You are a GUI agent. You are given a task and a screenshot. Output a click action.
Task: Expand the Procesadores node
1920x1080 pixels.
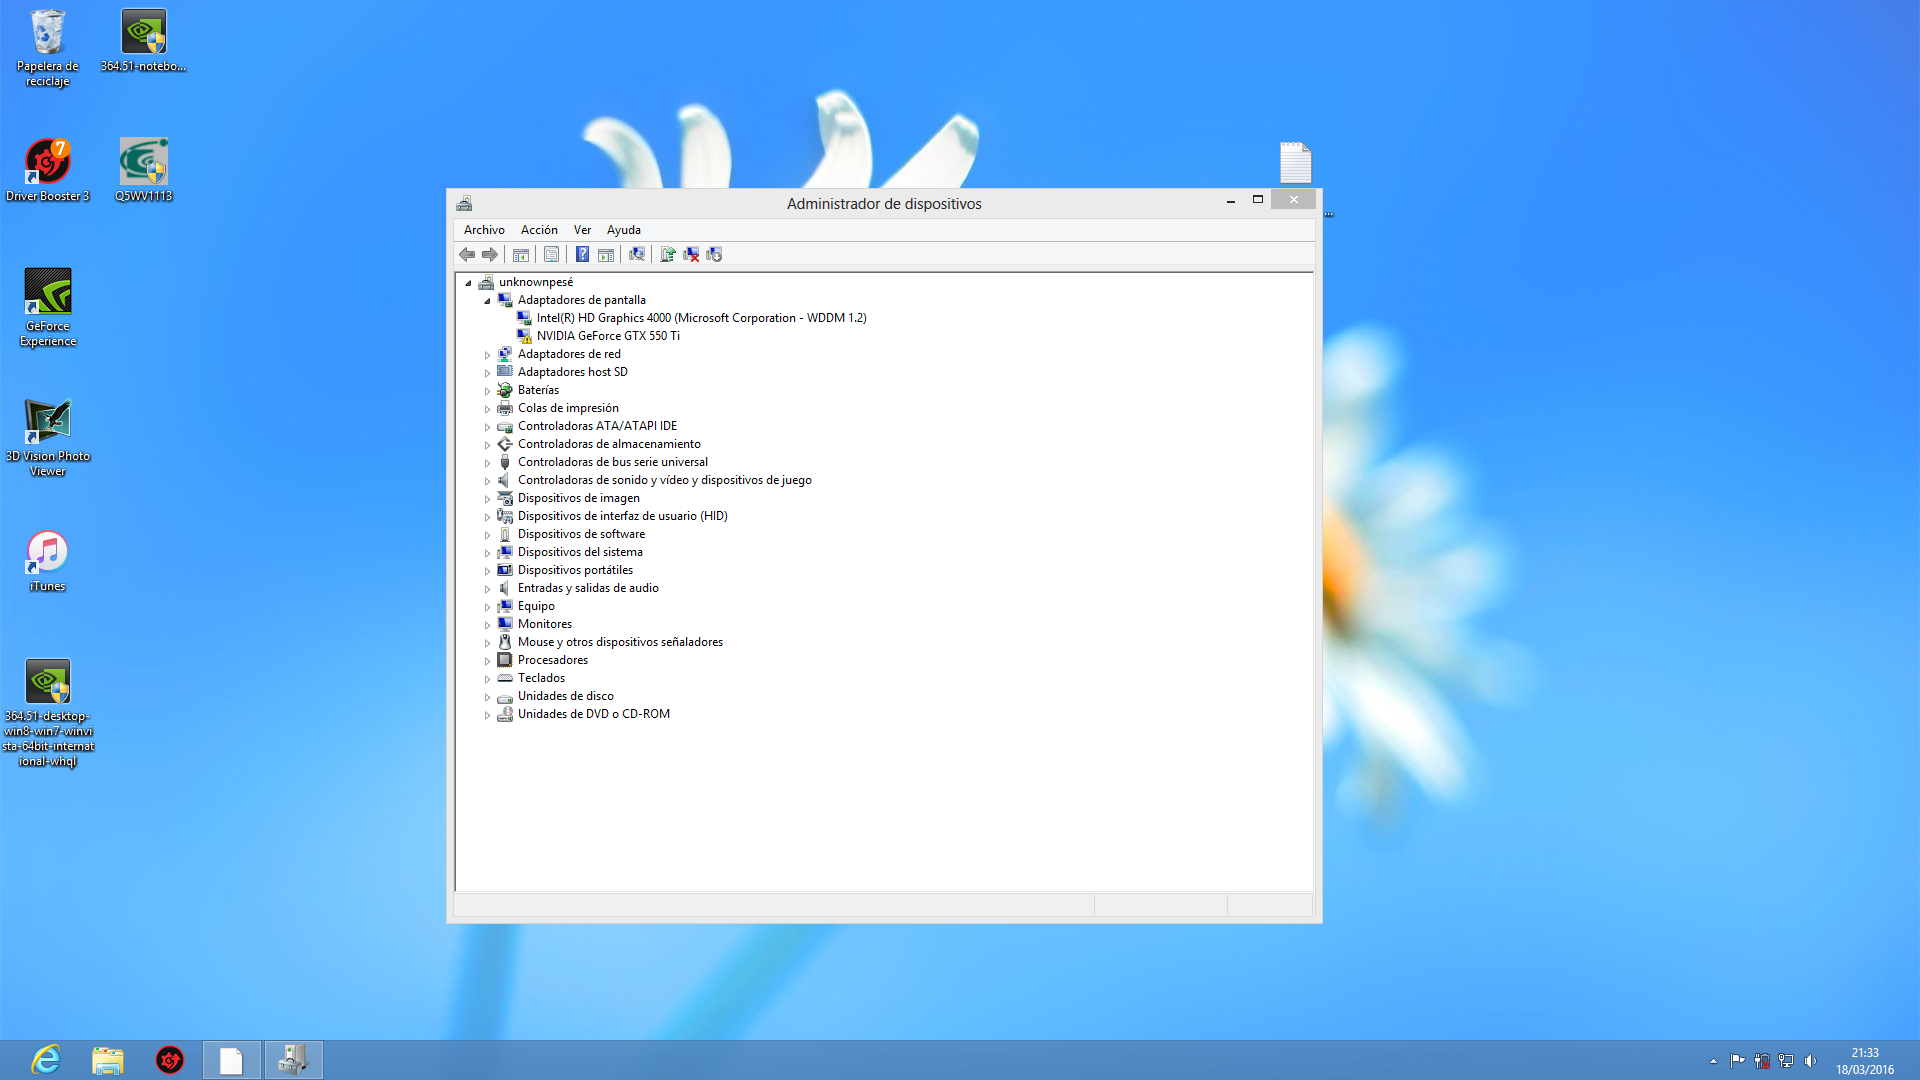tap(487, 661)
